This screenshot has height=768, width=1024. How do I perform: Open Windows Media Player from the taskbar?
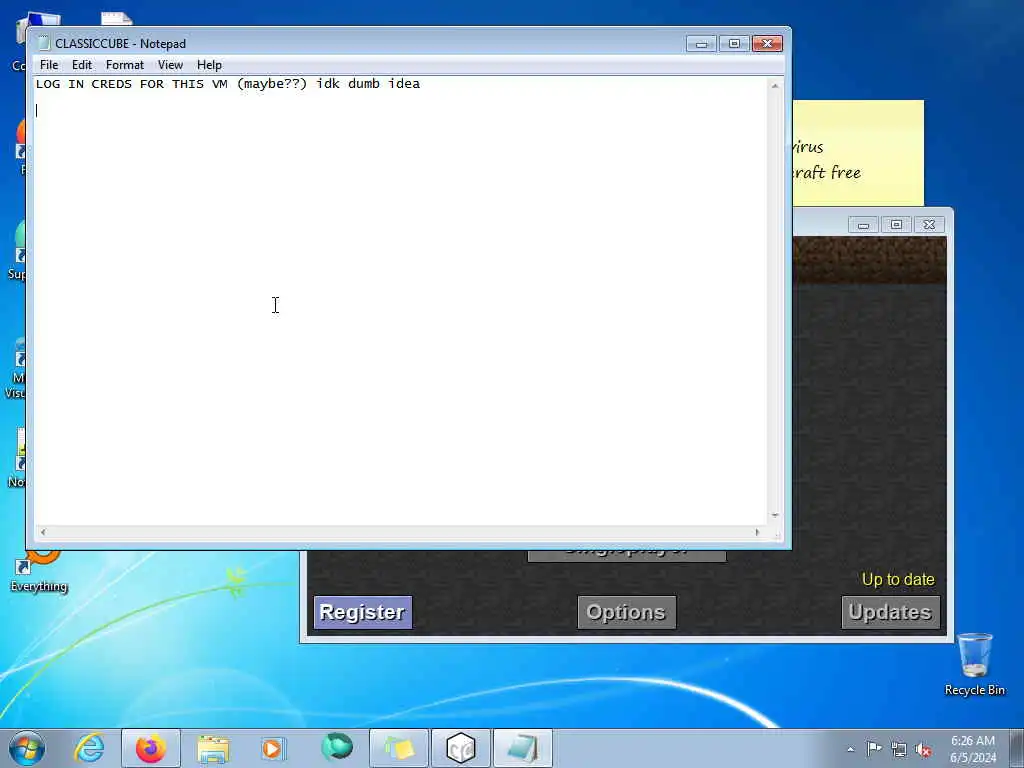(x=272, y=748)
